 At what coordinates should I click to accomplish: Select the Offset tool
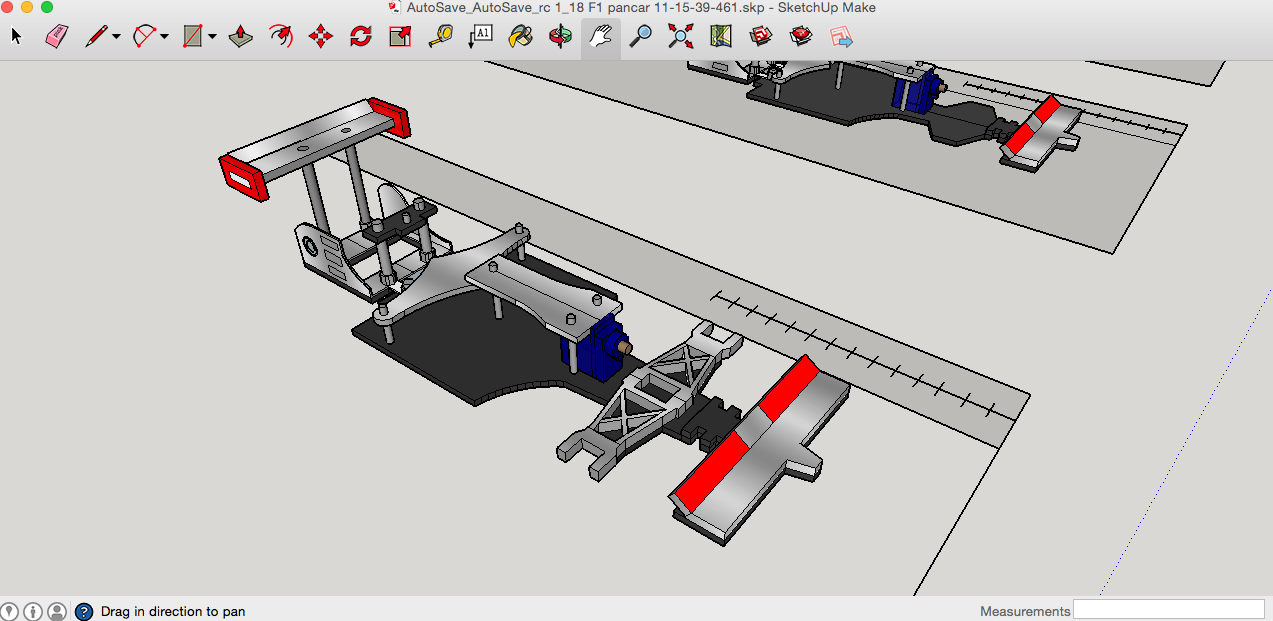(x=280, y=37)
